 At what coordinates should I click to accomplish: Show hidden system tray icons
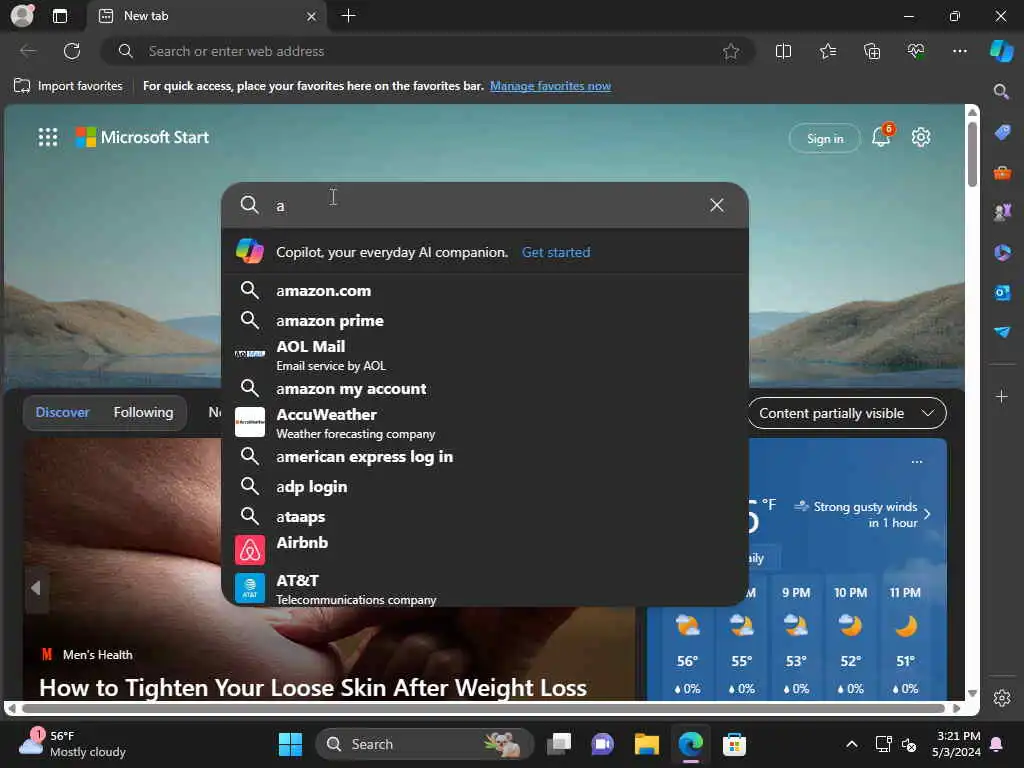click(x=852, y=744)
